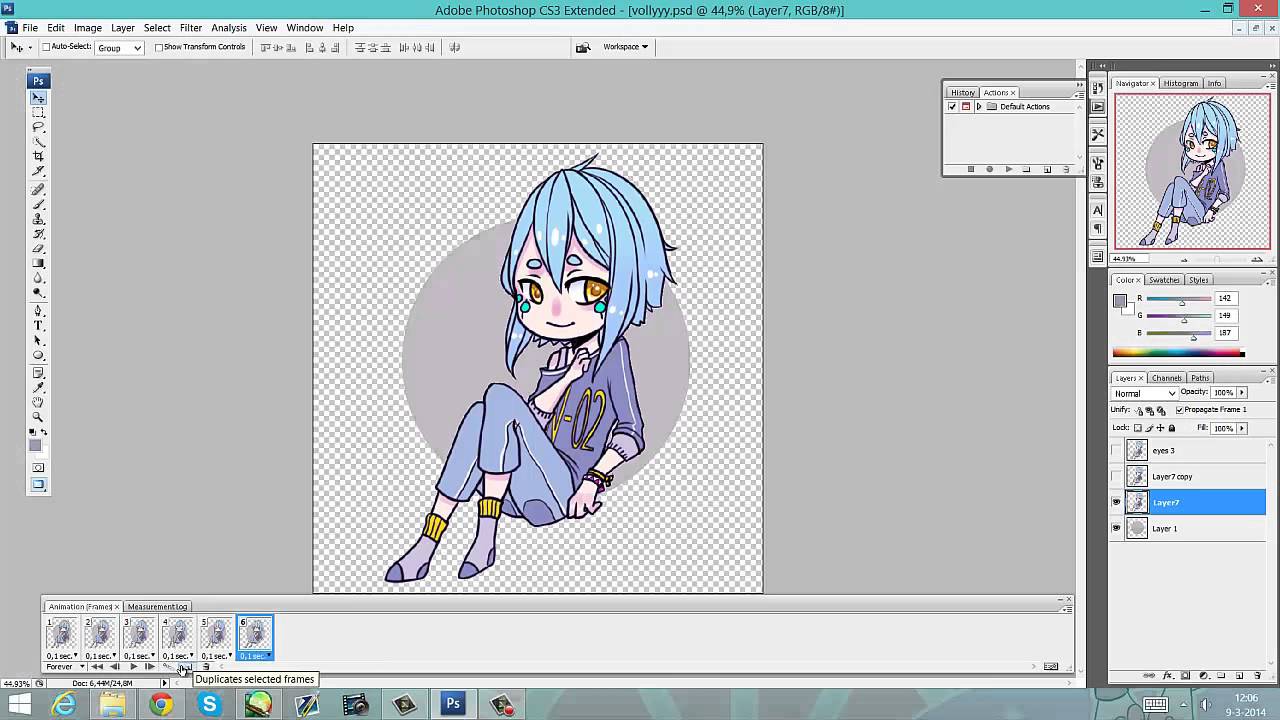The width and height of the screenshot is (1280, 720).
Task: Toggle dialog on/off for Default Actions
Action: coord(966,107)
